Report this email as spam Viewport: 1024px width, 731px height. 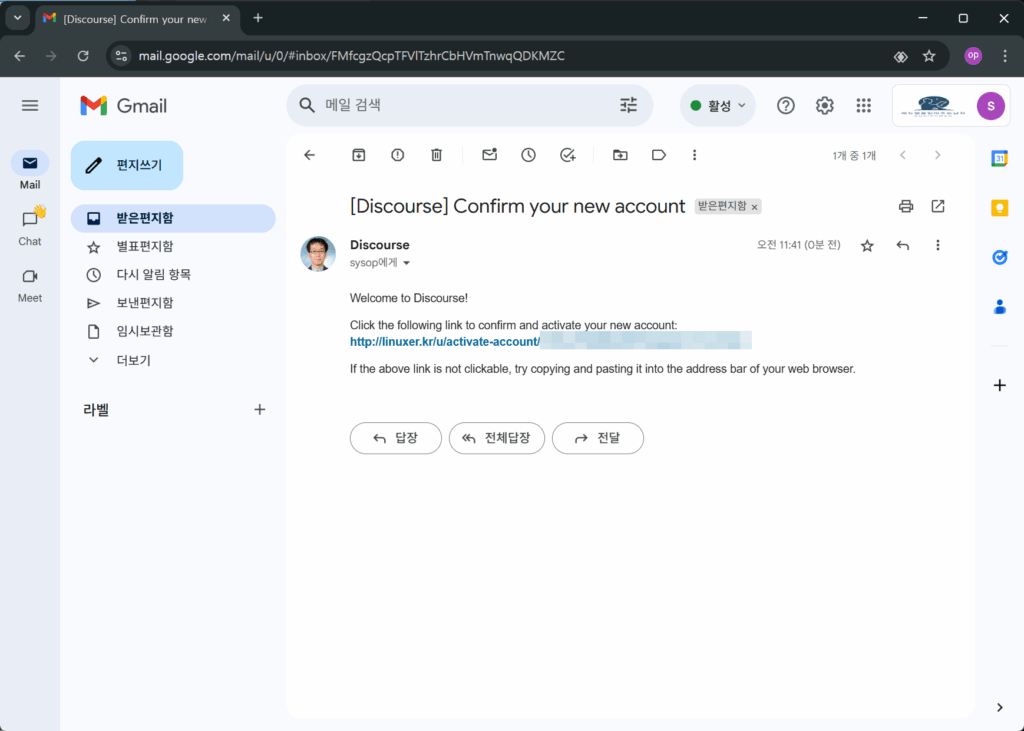[398, 155]
